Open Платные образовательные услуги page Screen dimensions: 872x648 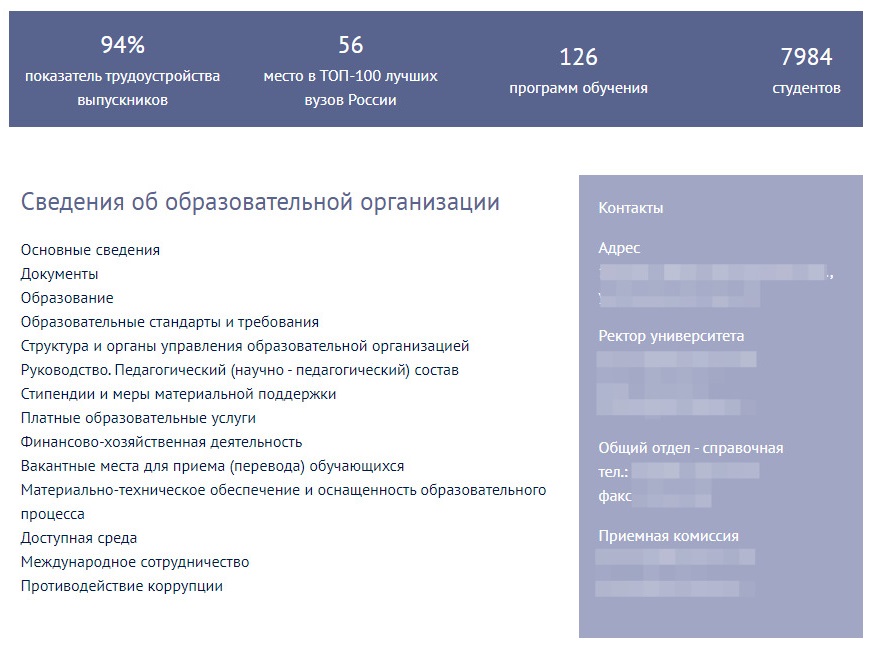pos(138,418)
